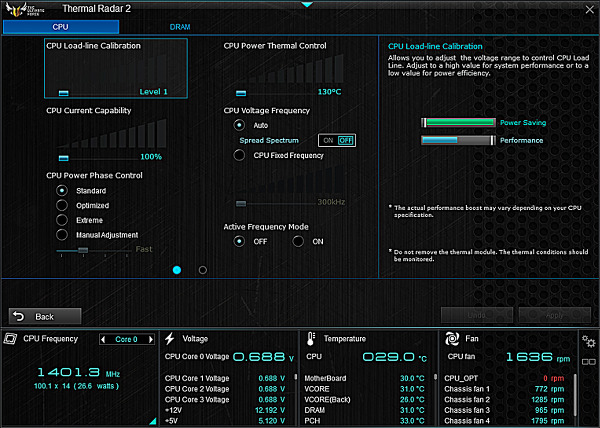Adjust CPU Current Capability slider handle

(64, 158)
